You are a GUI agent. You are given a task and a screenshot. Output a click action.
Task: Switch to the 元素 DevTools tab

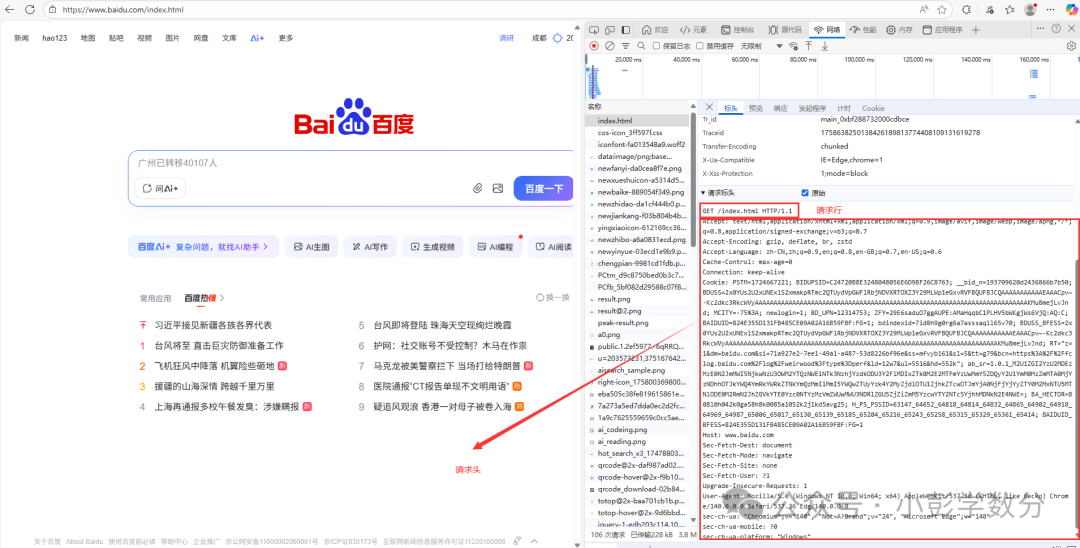(x=693, y=30)
